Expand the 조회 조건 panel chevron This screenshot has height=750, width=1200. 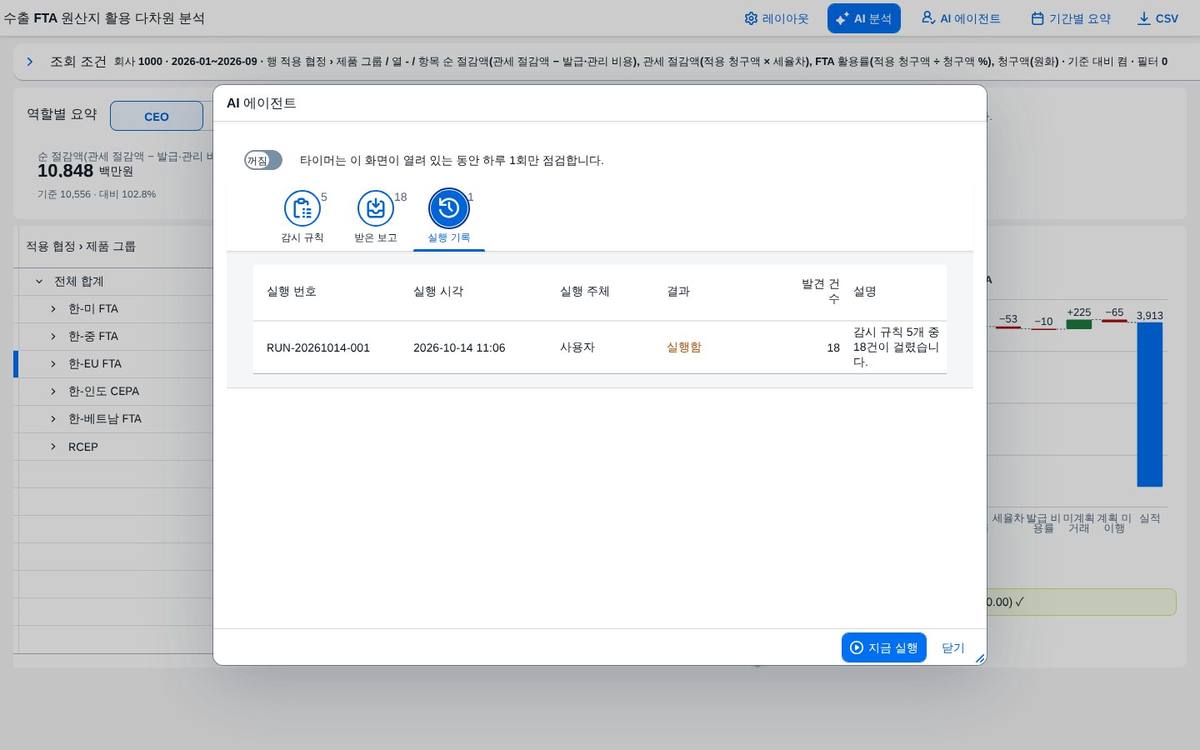pos(30,61)
